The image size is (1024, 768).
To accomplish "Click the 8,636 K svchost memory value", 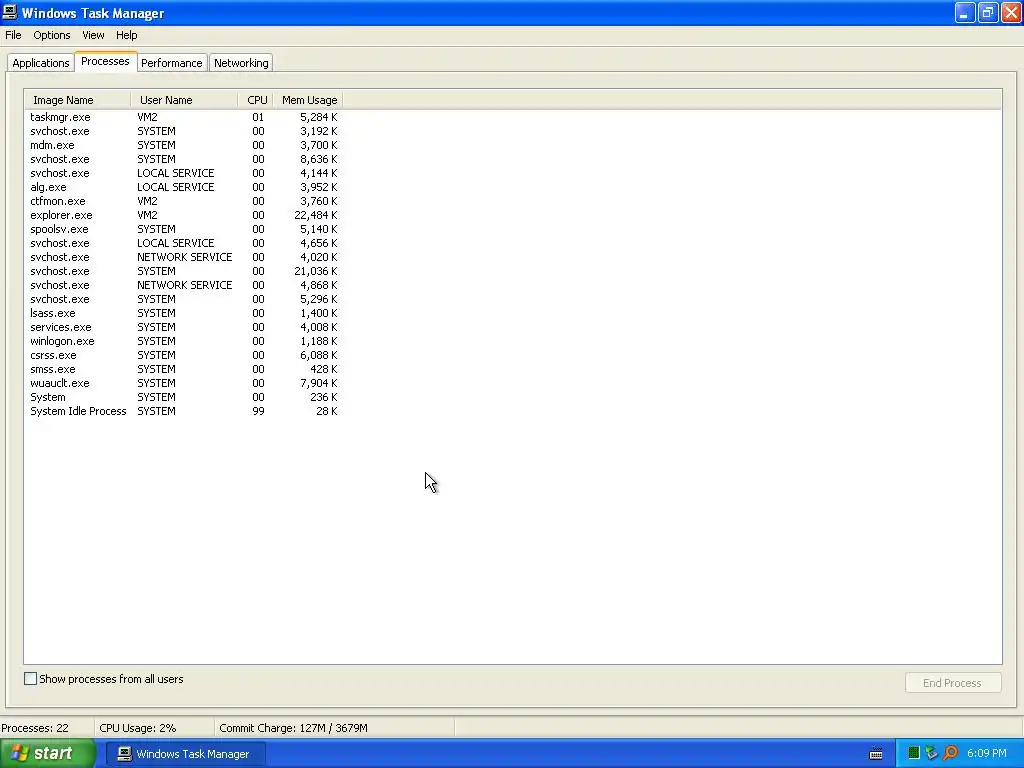I will coord(319,159).
